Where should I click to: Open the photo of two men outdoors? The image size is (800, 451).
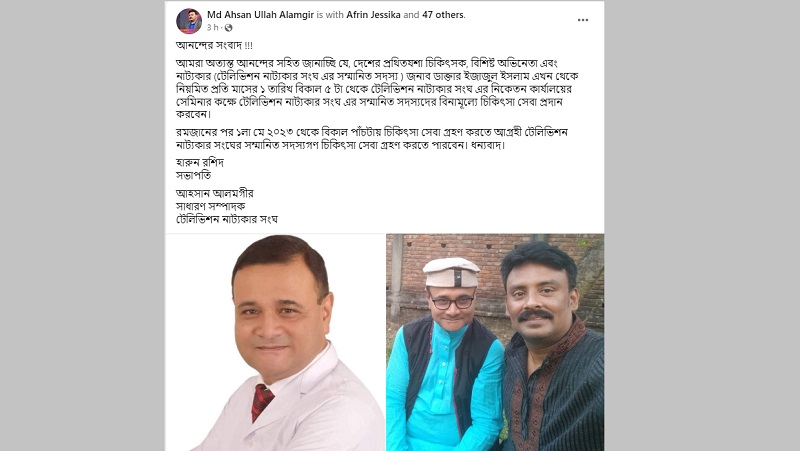pos(495,342)
